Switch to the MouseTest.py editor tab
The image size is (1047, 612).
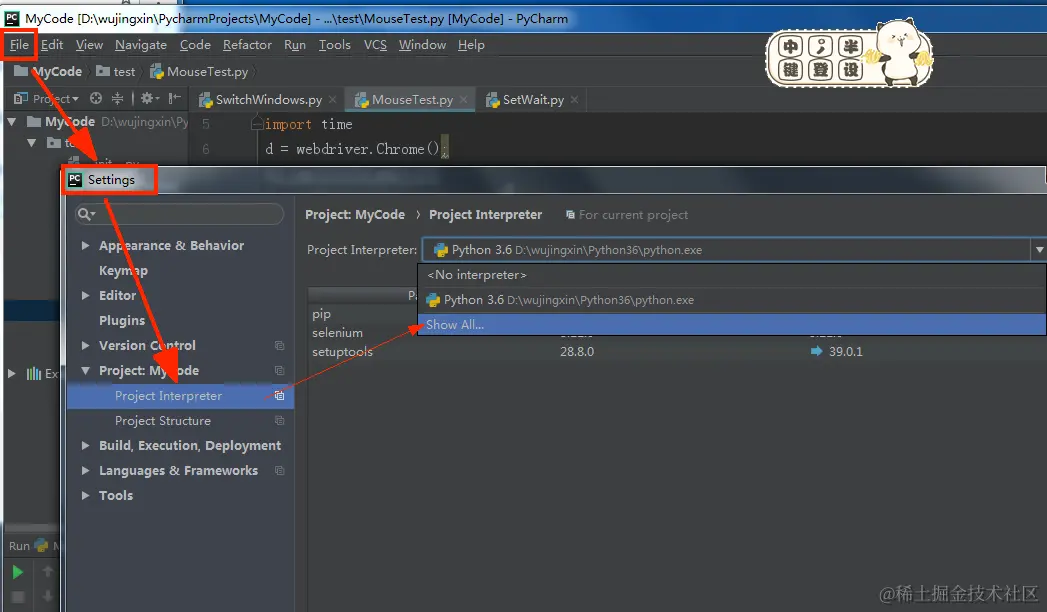click(x=412, y=99)
